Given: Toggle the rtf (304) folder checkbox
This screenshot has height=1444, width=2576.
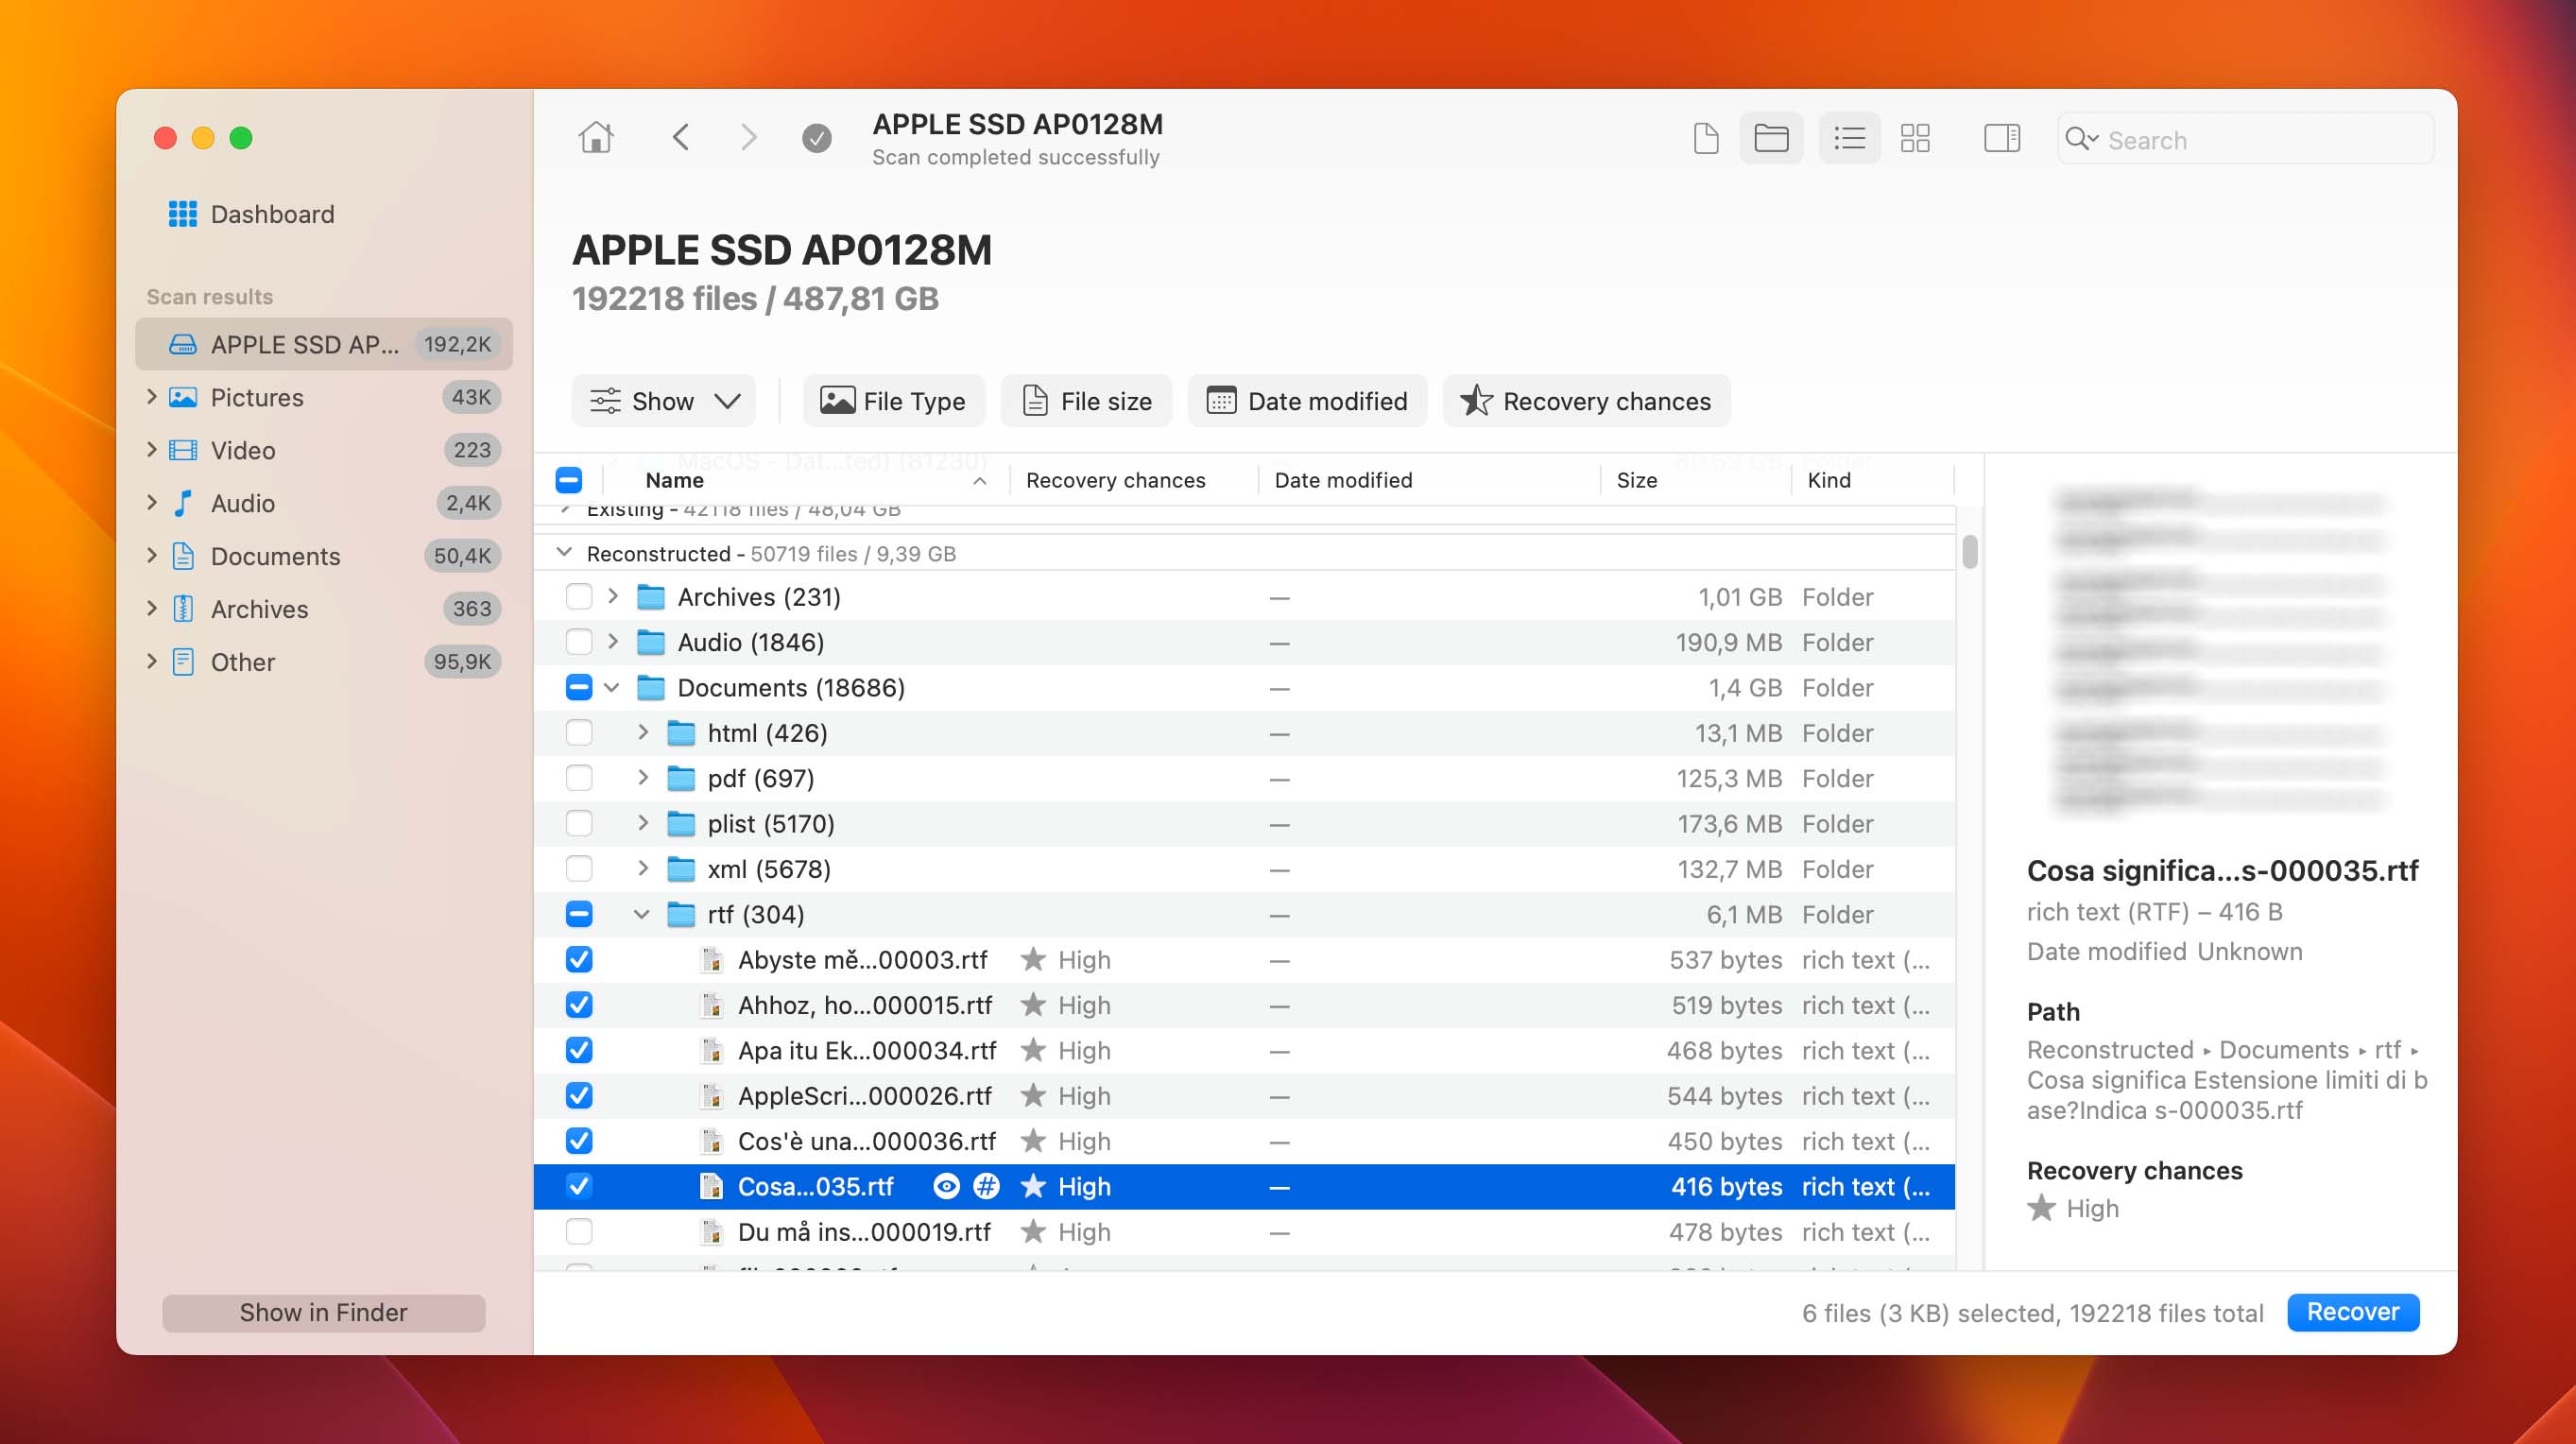Looking at the screenshot, I should click(x=579, y=914).
